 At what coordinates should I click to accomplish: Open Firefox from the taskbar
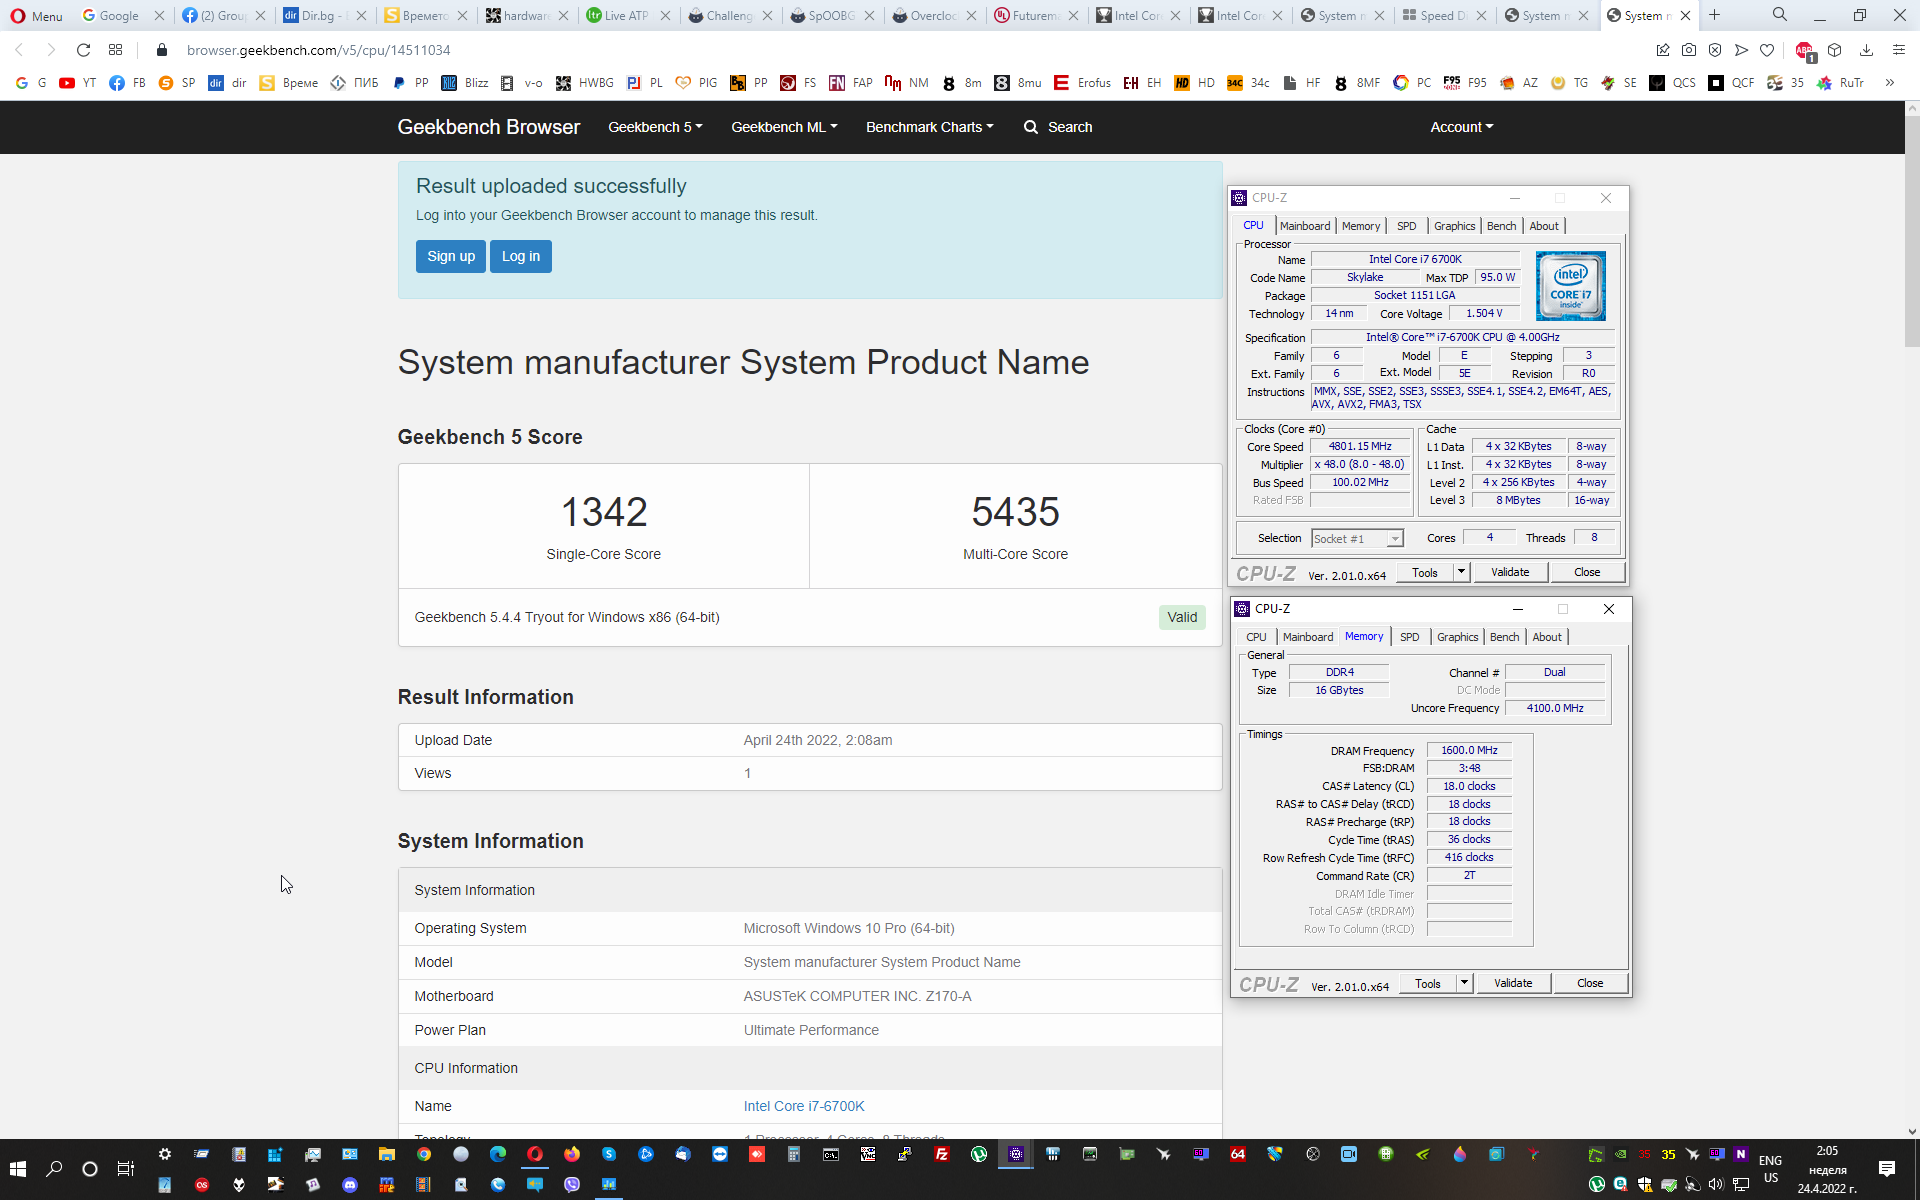(x=572, y=1154)
